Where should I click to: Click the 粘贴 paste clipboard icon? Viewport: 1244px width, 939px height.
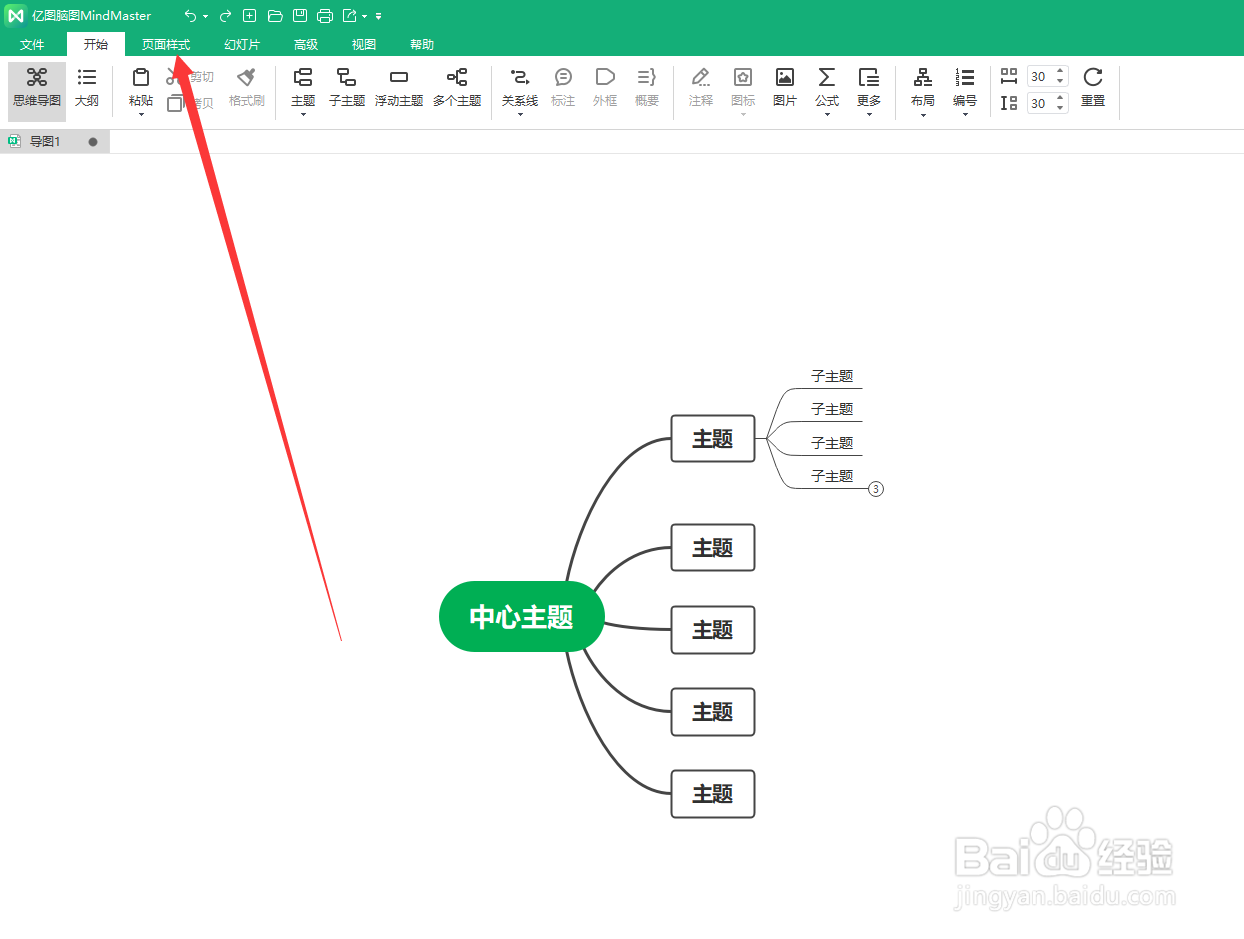click(x=141, y=78)
